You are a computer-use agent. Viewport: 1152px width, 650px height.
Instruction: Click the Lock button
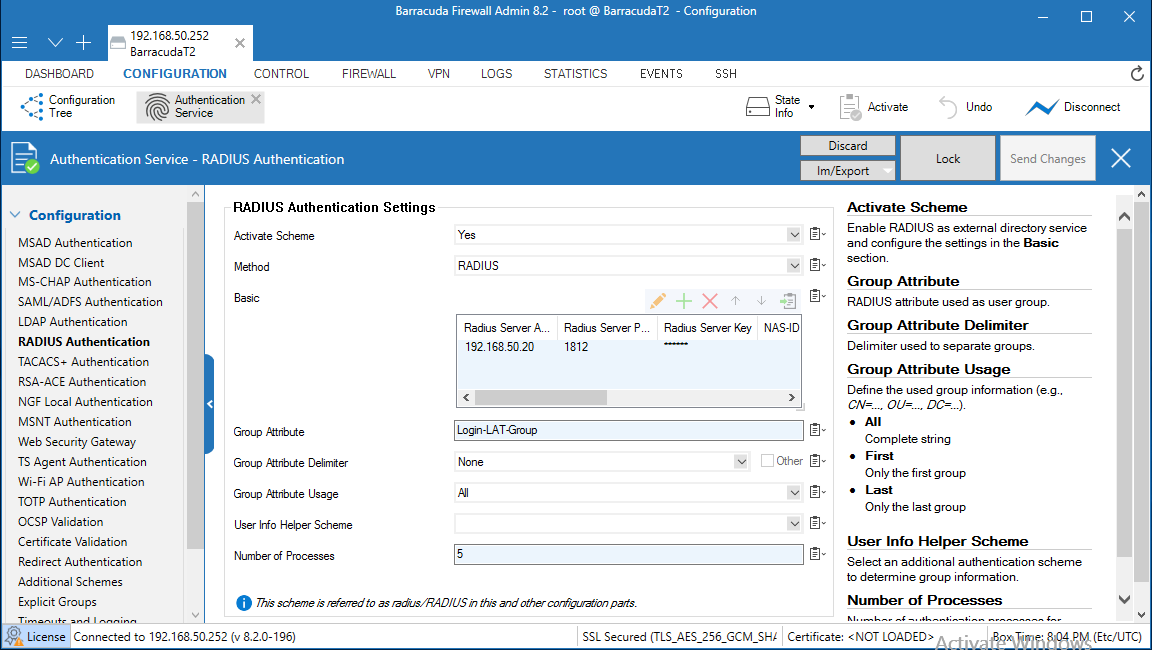click(x=947, y=159)
